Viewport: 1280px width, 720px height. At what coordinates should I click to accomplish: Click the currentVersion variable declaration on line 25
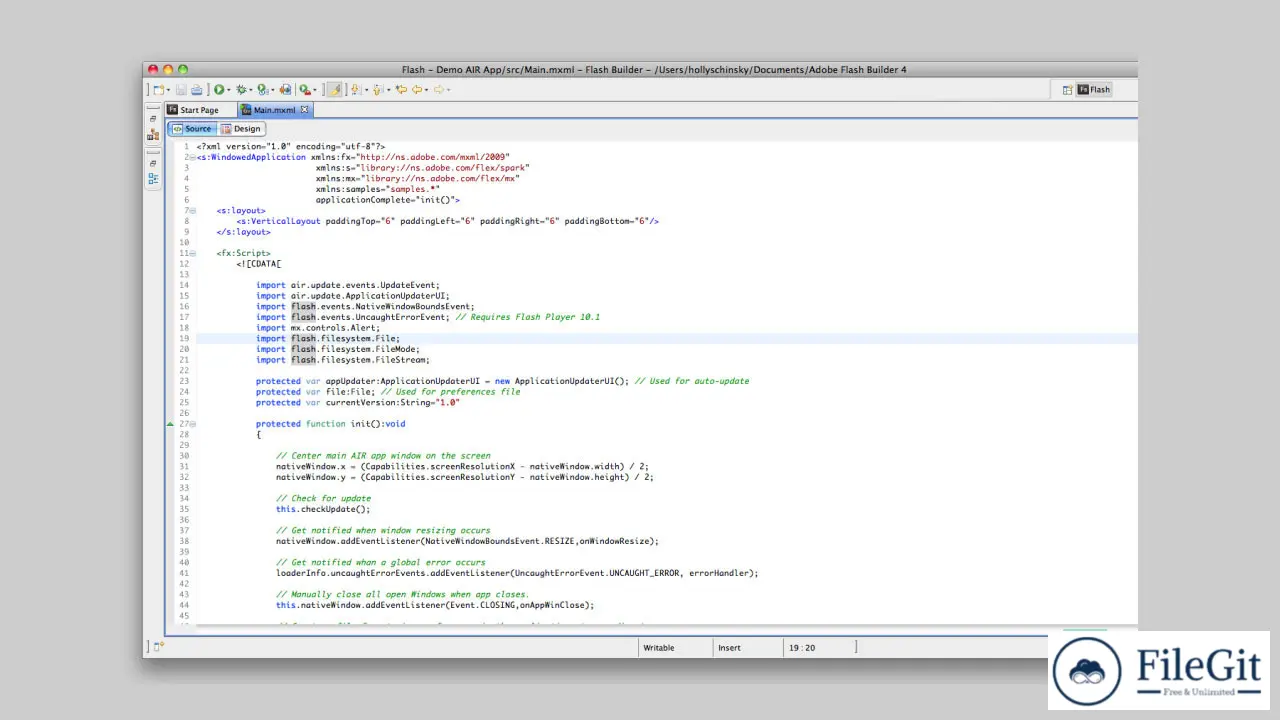[358, 403]
